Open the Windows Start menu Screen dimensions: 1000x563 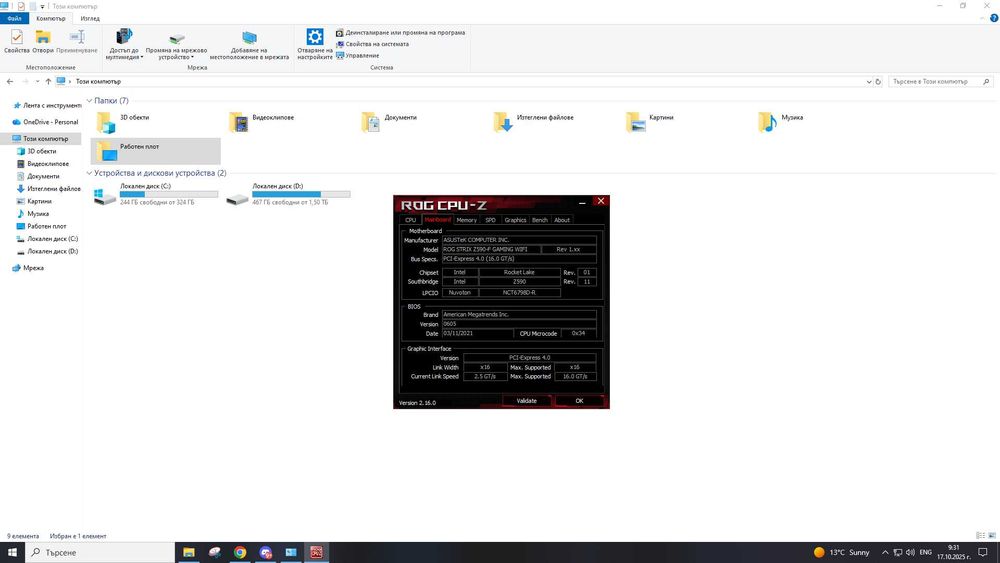click(x=12, y=552)
